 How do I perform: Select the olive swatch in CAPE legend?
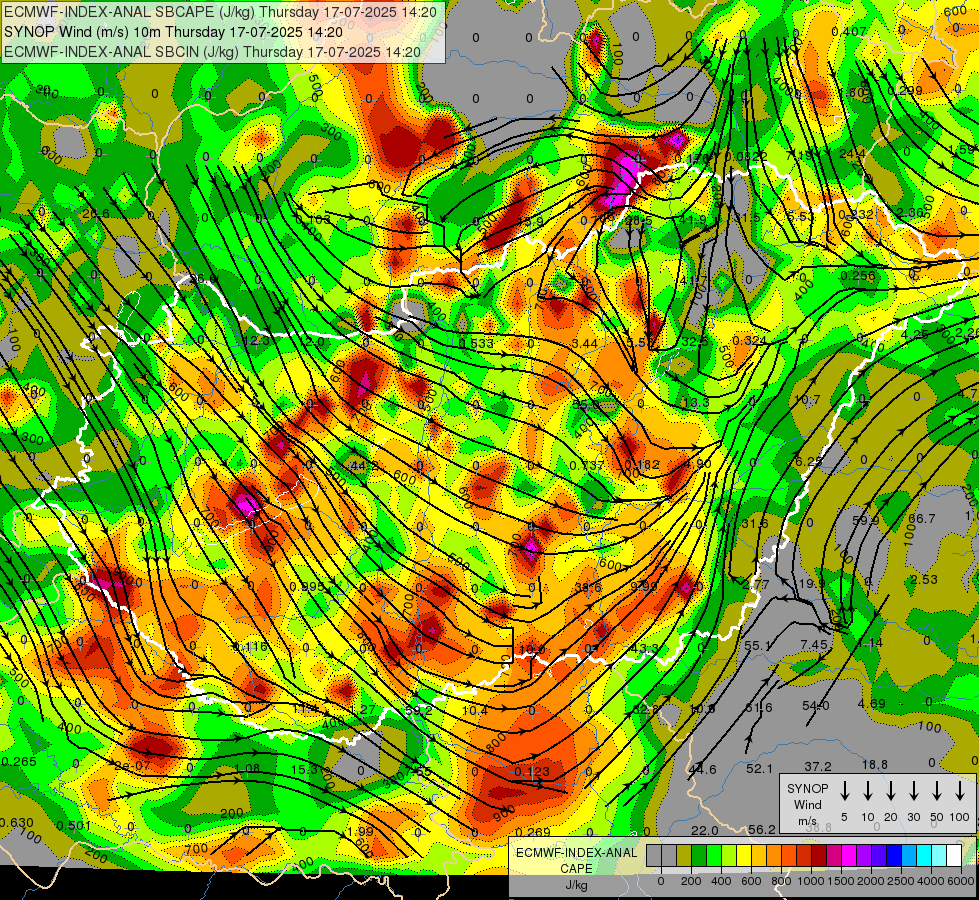[x=684, y=855]
